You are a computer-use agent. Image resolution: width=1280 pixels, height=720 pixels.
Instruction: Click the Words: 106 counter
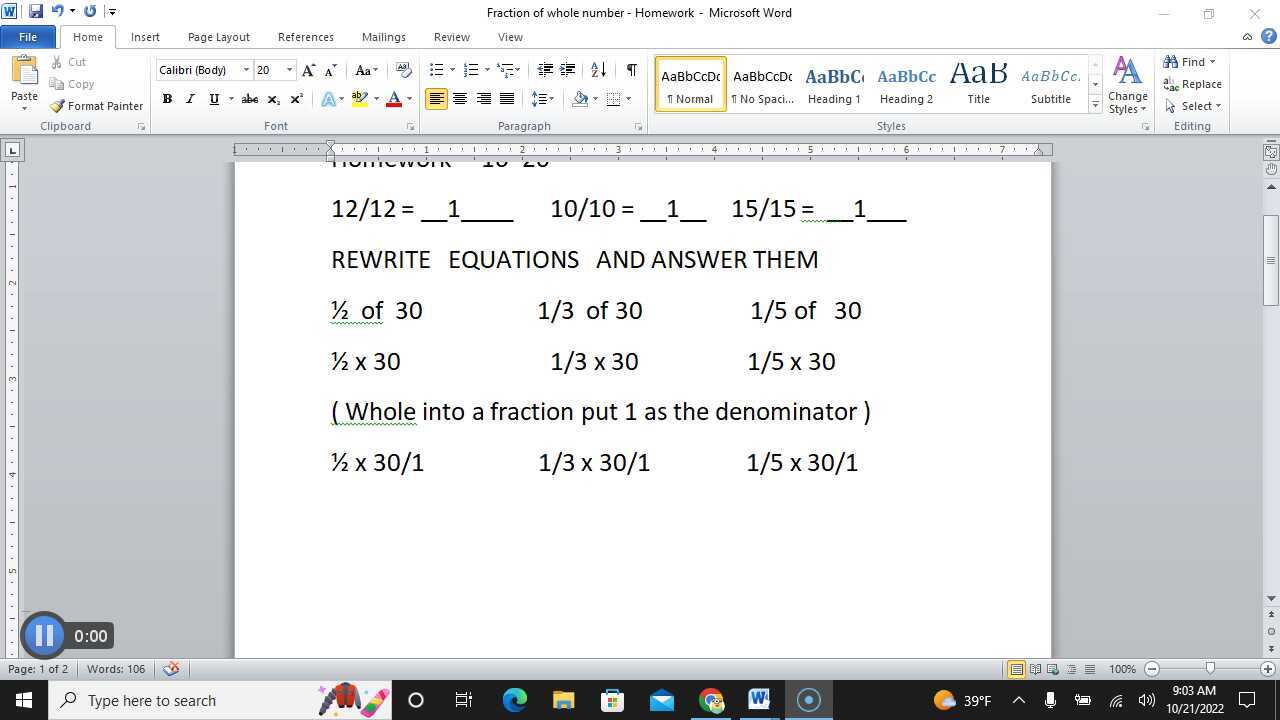click(116, 669)
